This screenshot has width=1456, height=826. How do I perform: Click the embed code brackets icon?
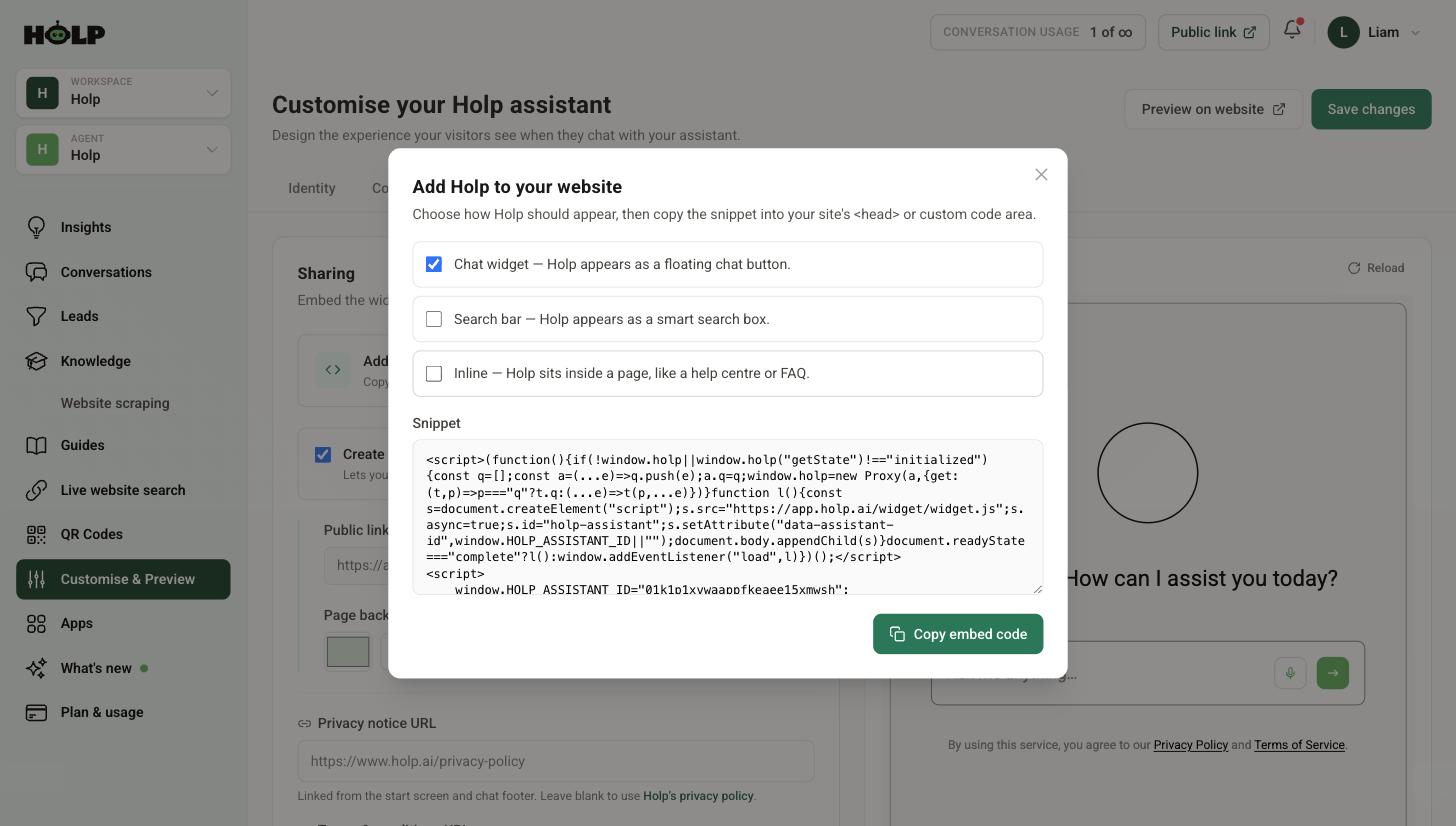[x=333, y=369]
